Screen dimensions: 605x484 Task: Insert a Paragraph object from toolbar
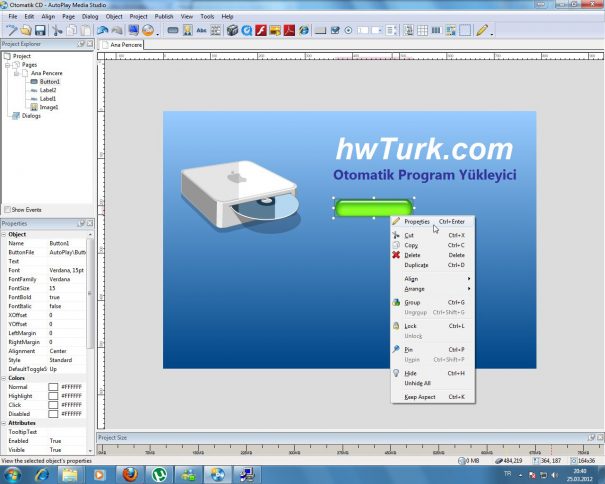pos(216,30)
